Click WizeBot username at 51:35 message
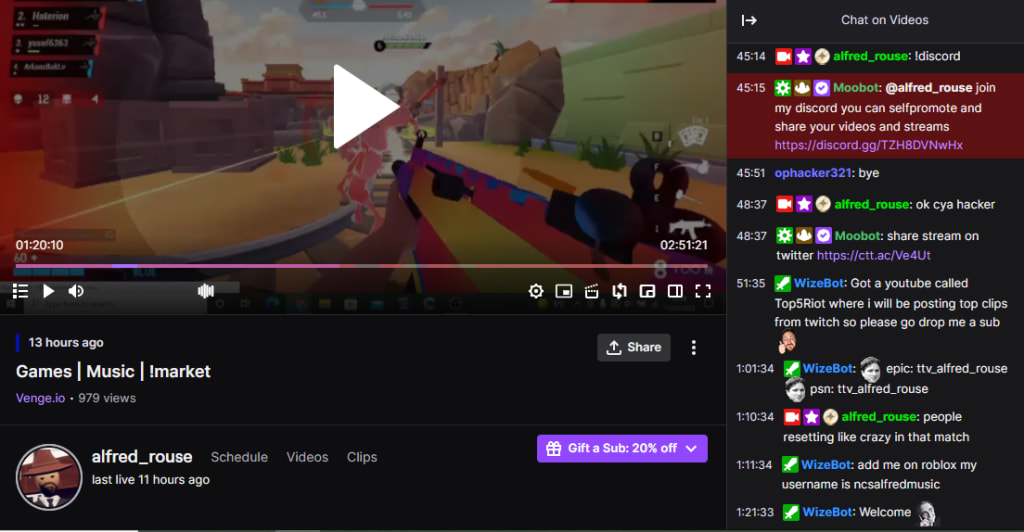 819,283
